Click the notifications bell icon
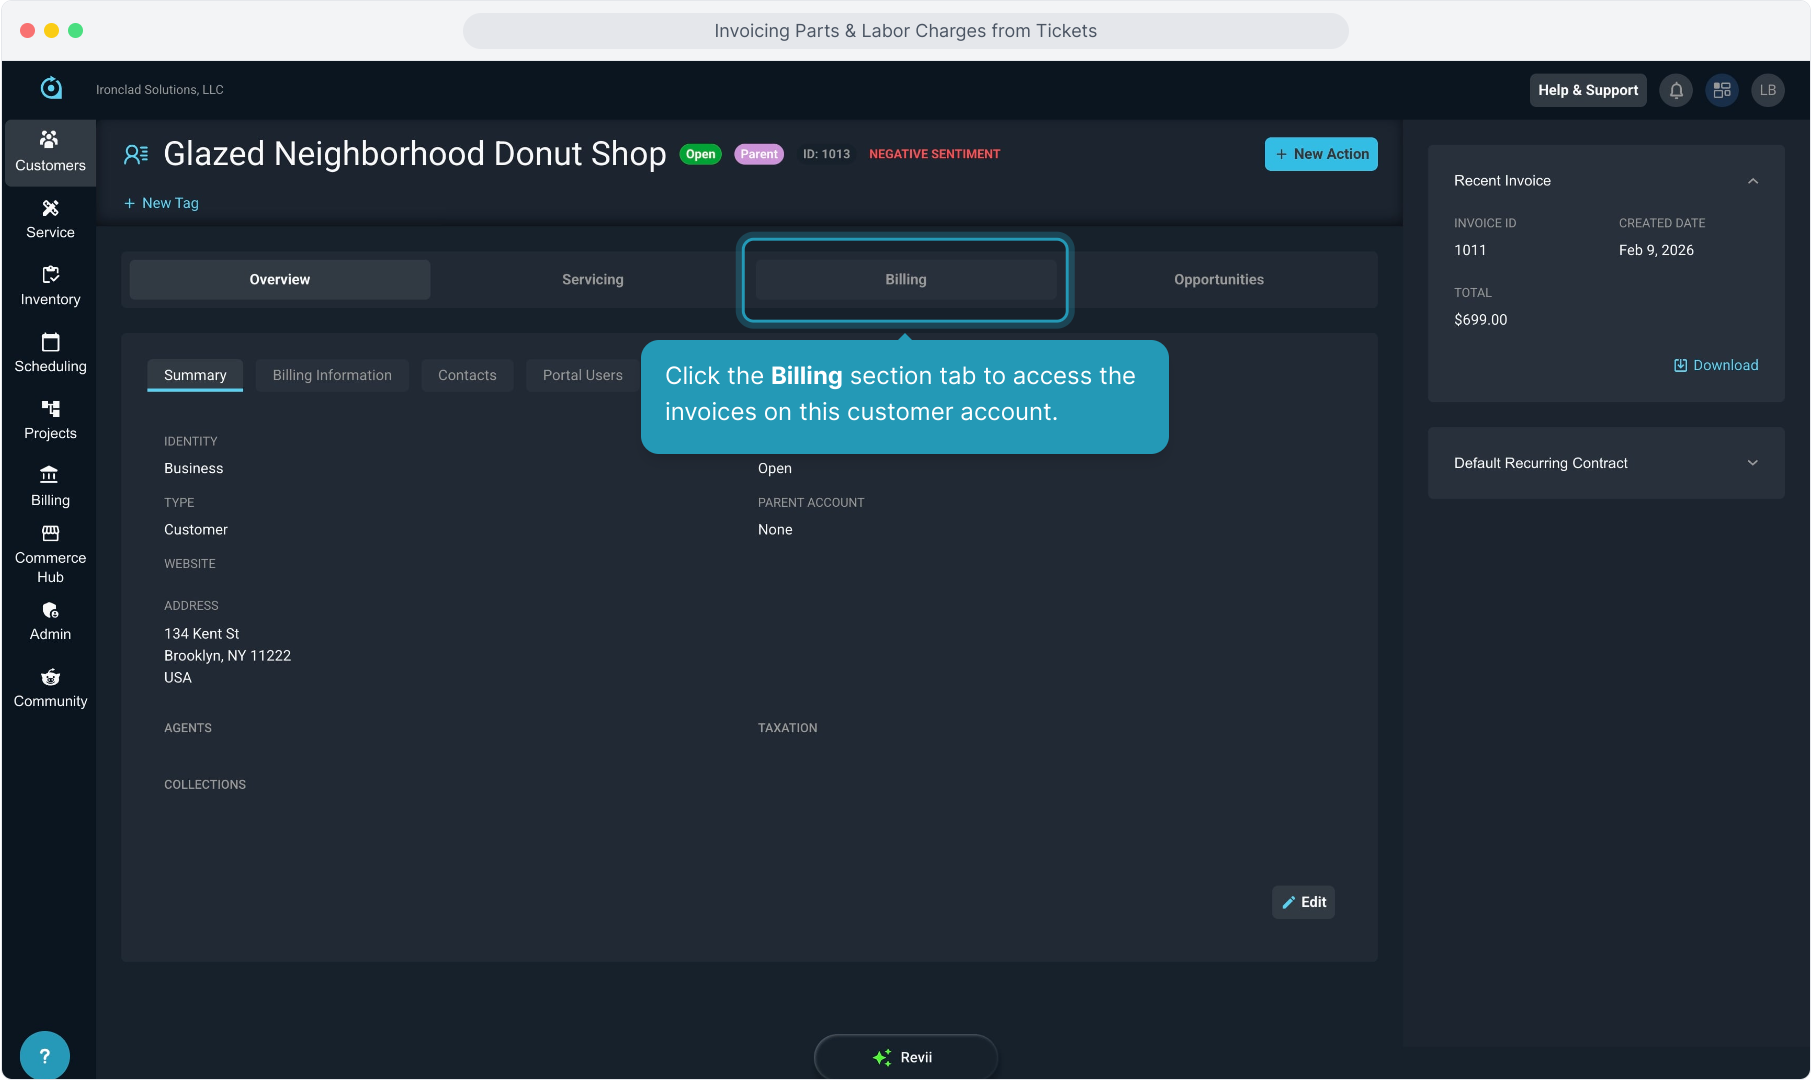 (1676, 90)
